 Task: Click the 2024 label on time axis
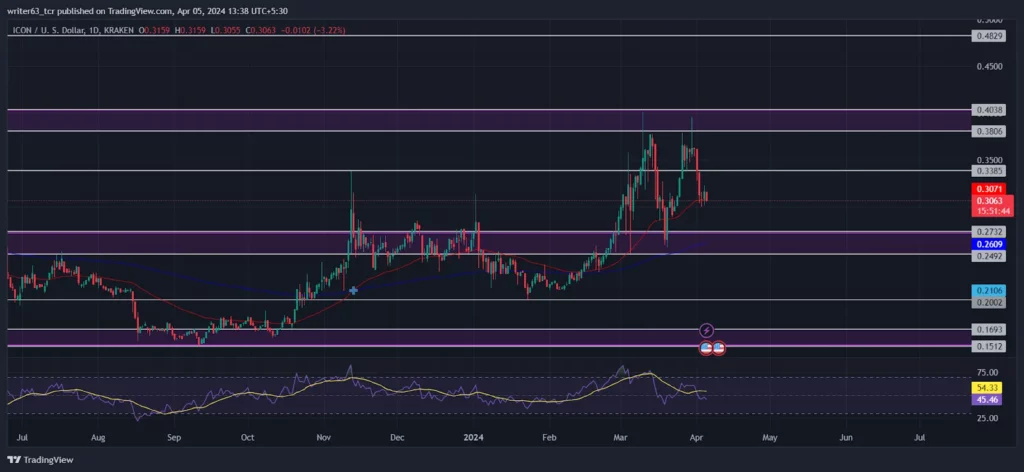coord(473,435)
